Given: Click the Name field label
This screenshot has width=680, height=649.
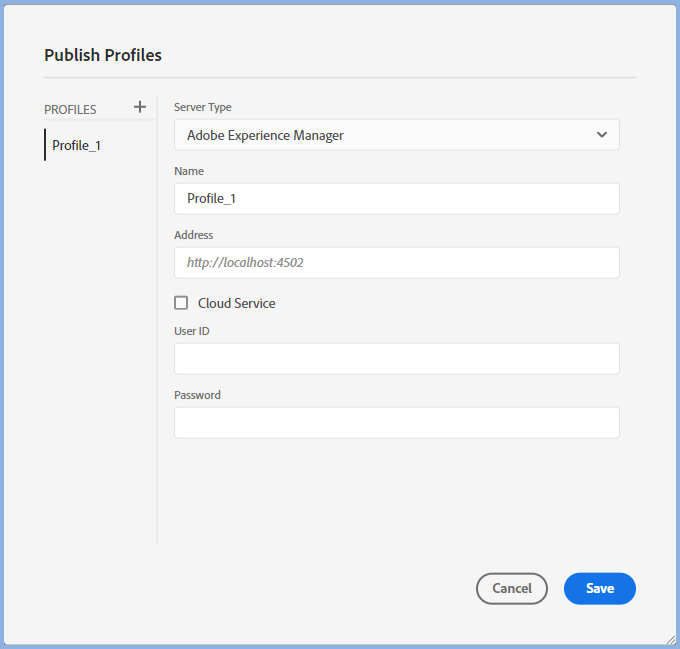Looking at the screenshot, I should pyautogui.click(x=189, y=171).
